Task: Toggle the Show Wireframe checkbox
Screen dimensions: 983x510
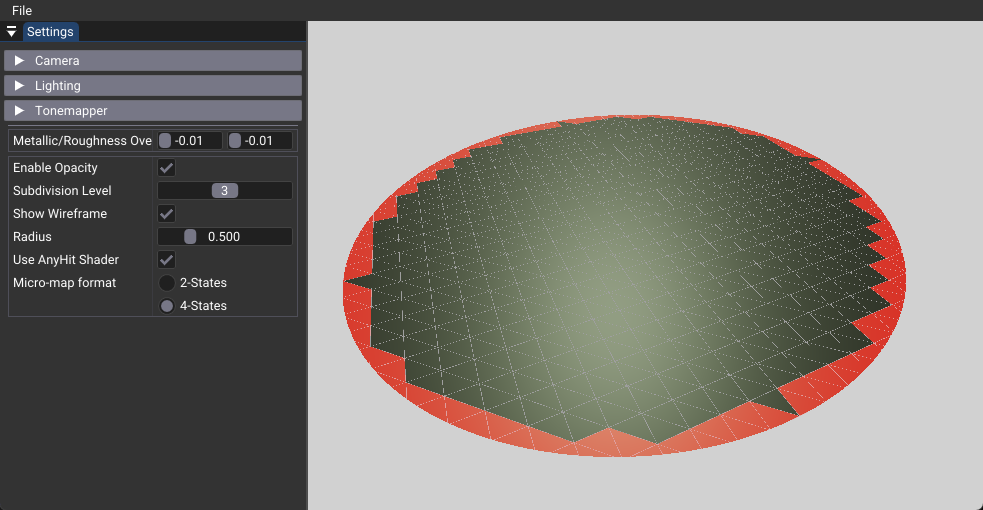Action: tap(166, 214)
